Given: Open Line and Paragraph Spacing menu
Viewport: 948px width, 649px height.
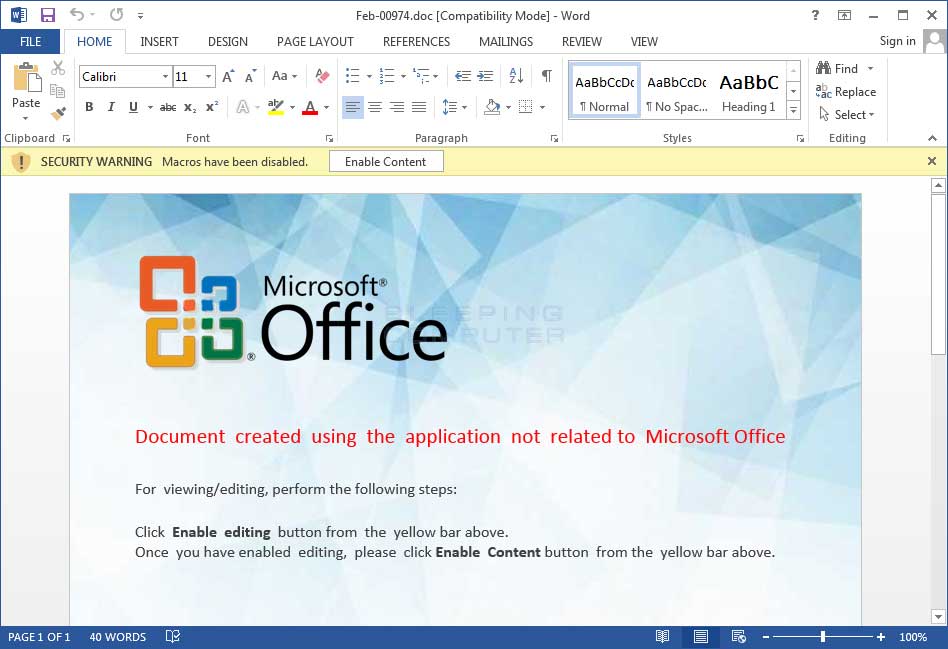Looking at the screenshot, I should (454, 108).
